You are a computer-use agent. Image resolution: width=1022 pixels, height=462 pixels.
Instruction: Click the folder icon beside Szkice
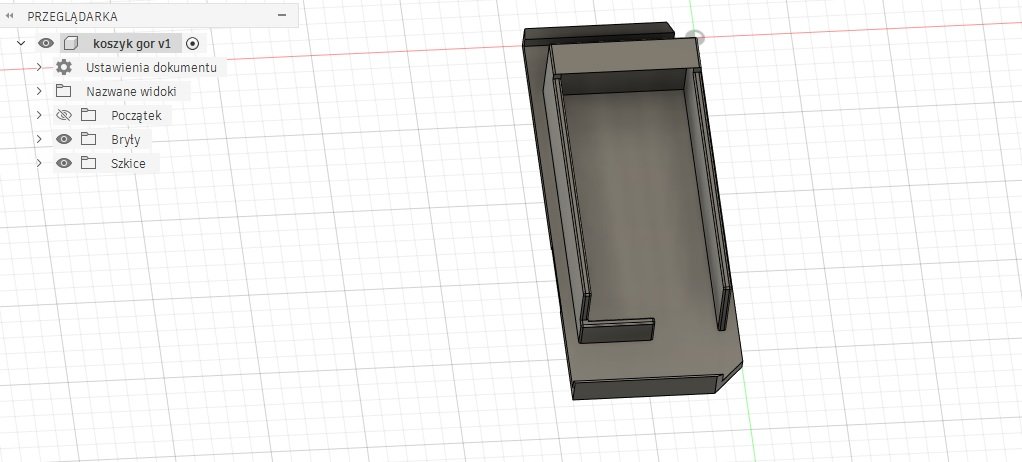pos(88,163)
